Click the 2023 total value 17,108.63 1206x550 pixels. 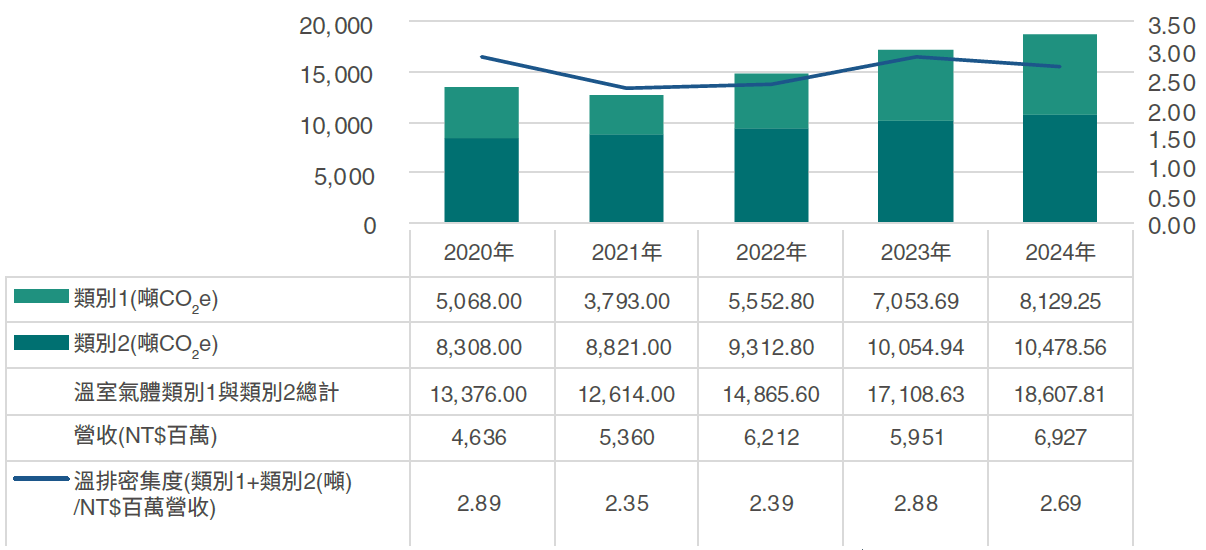(916, 394)
